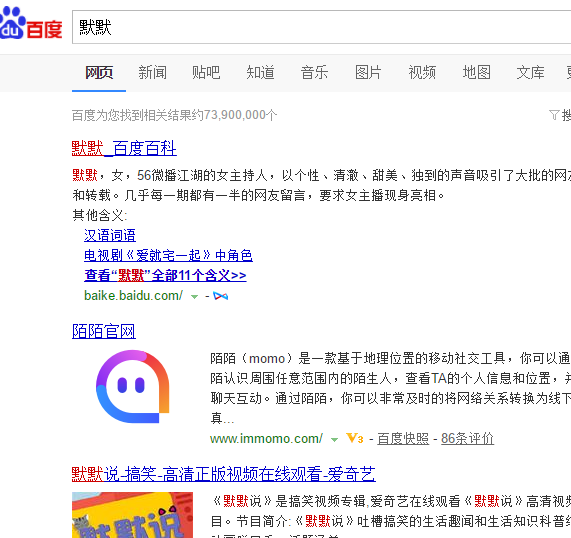
Task: Open the 文库 tab
Action: pyautogui.click(x=530, y=72)
